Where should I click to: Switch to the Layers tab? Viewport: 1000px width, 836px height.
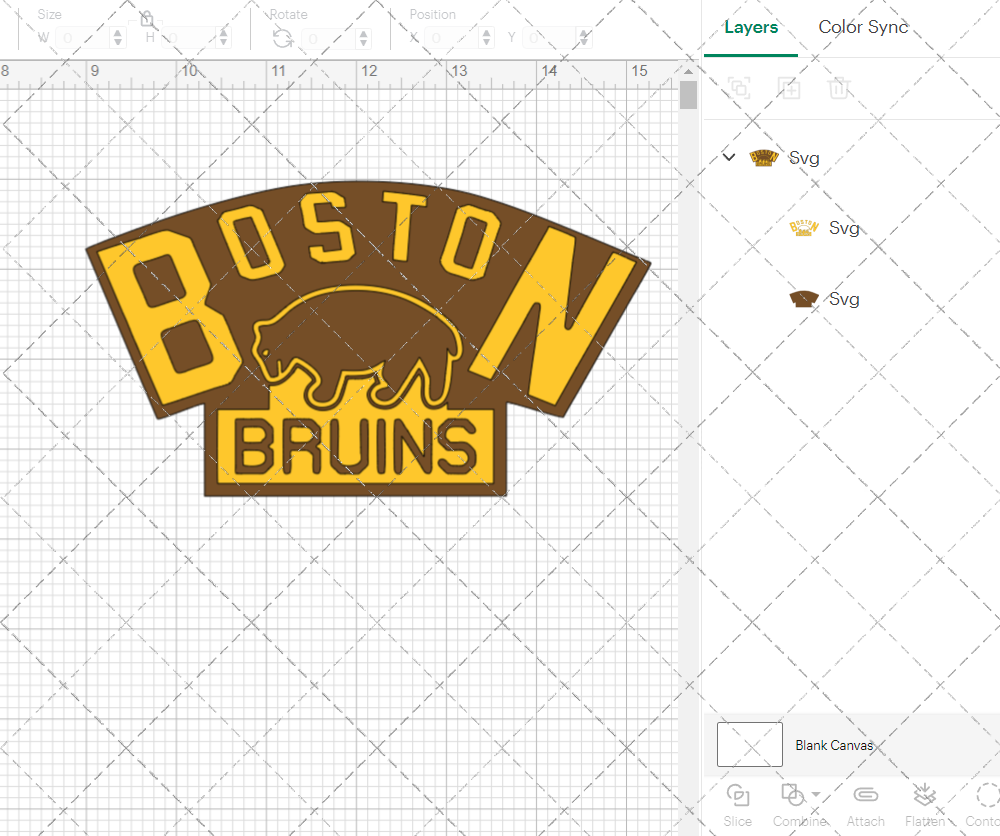coord(751,27)
